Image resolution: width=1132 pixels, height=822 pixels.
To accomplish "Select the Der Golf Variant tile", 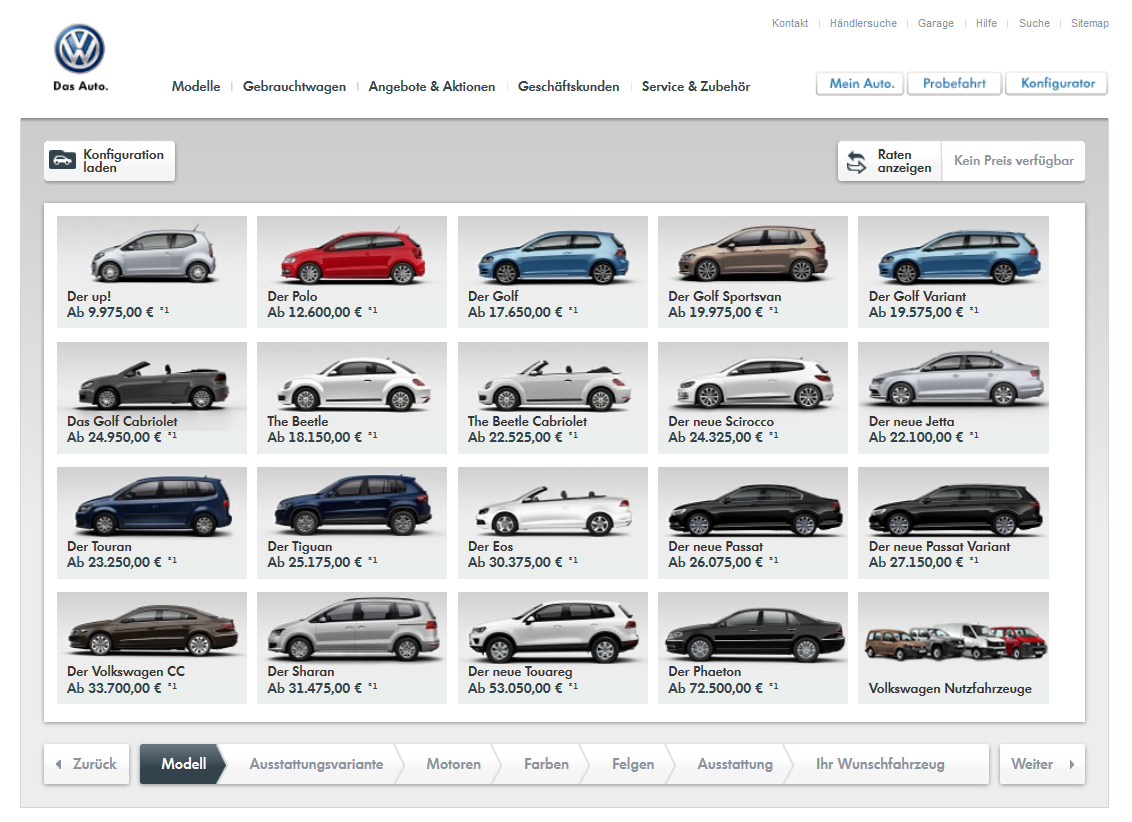I will [953, 272].
